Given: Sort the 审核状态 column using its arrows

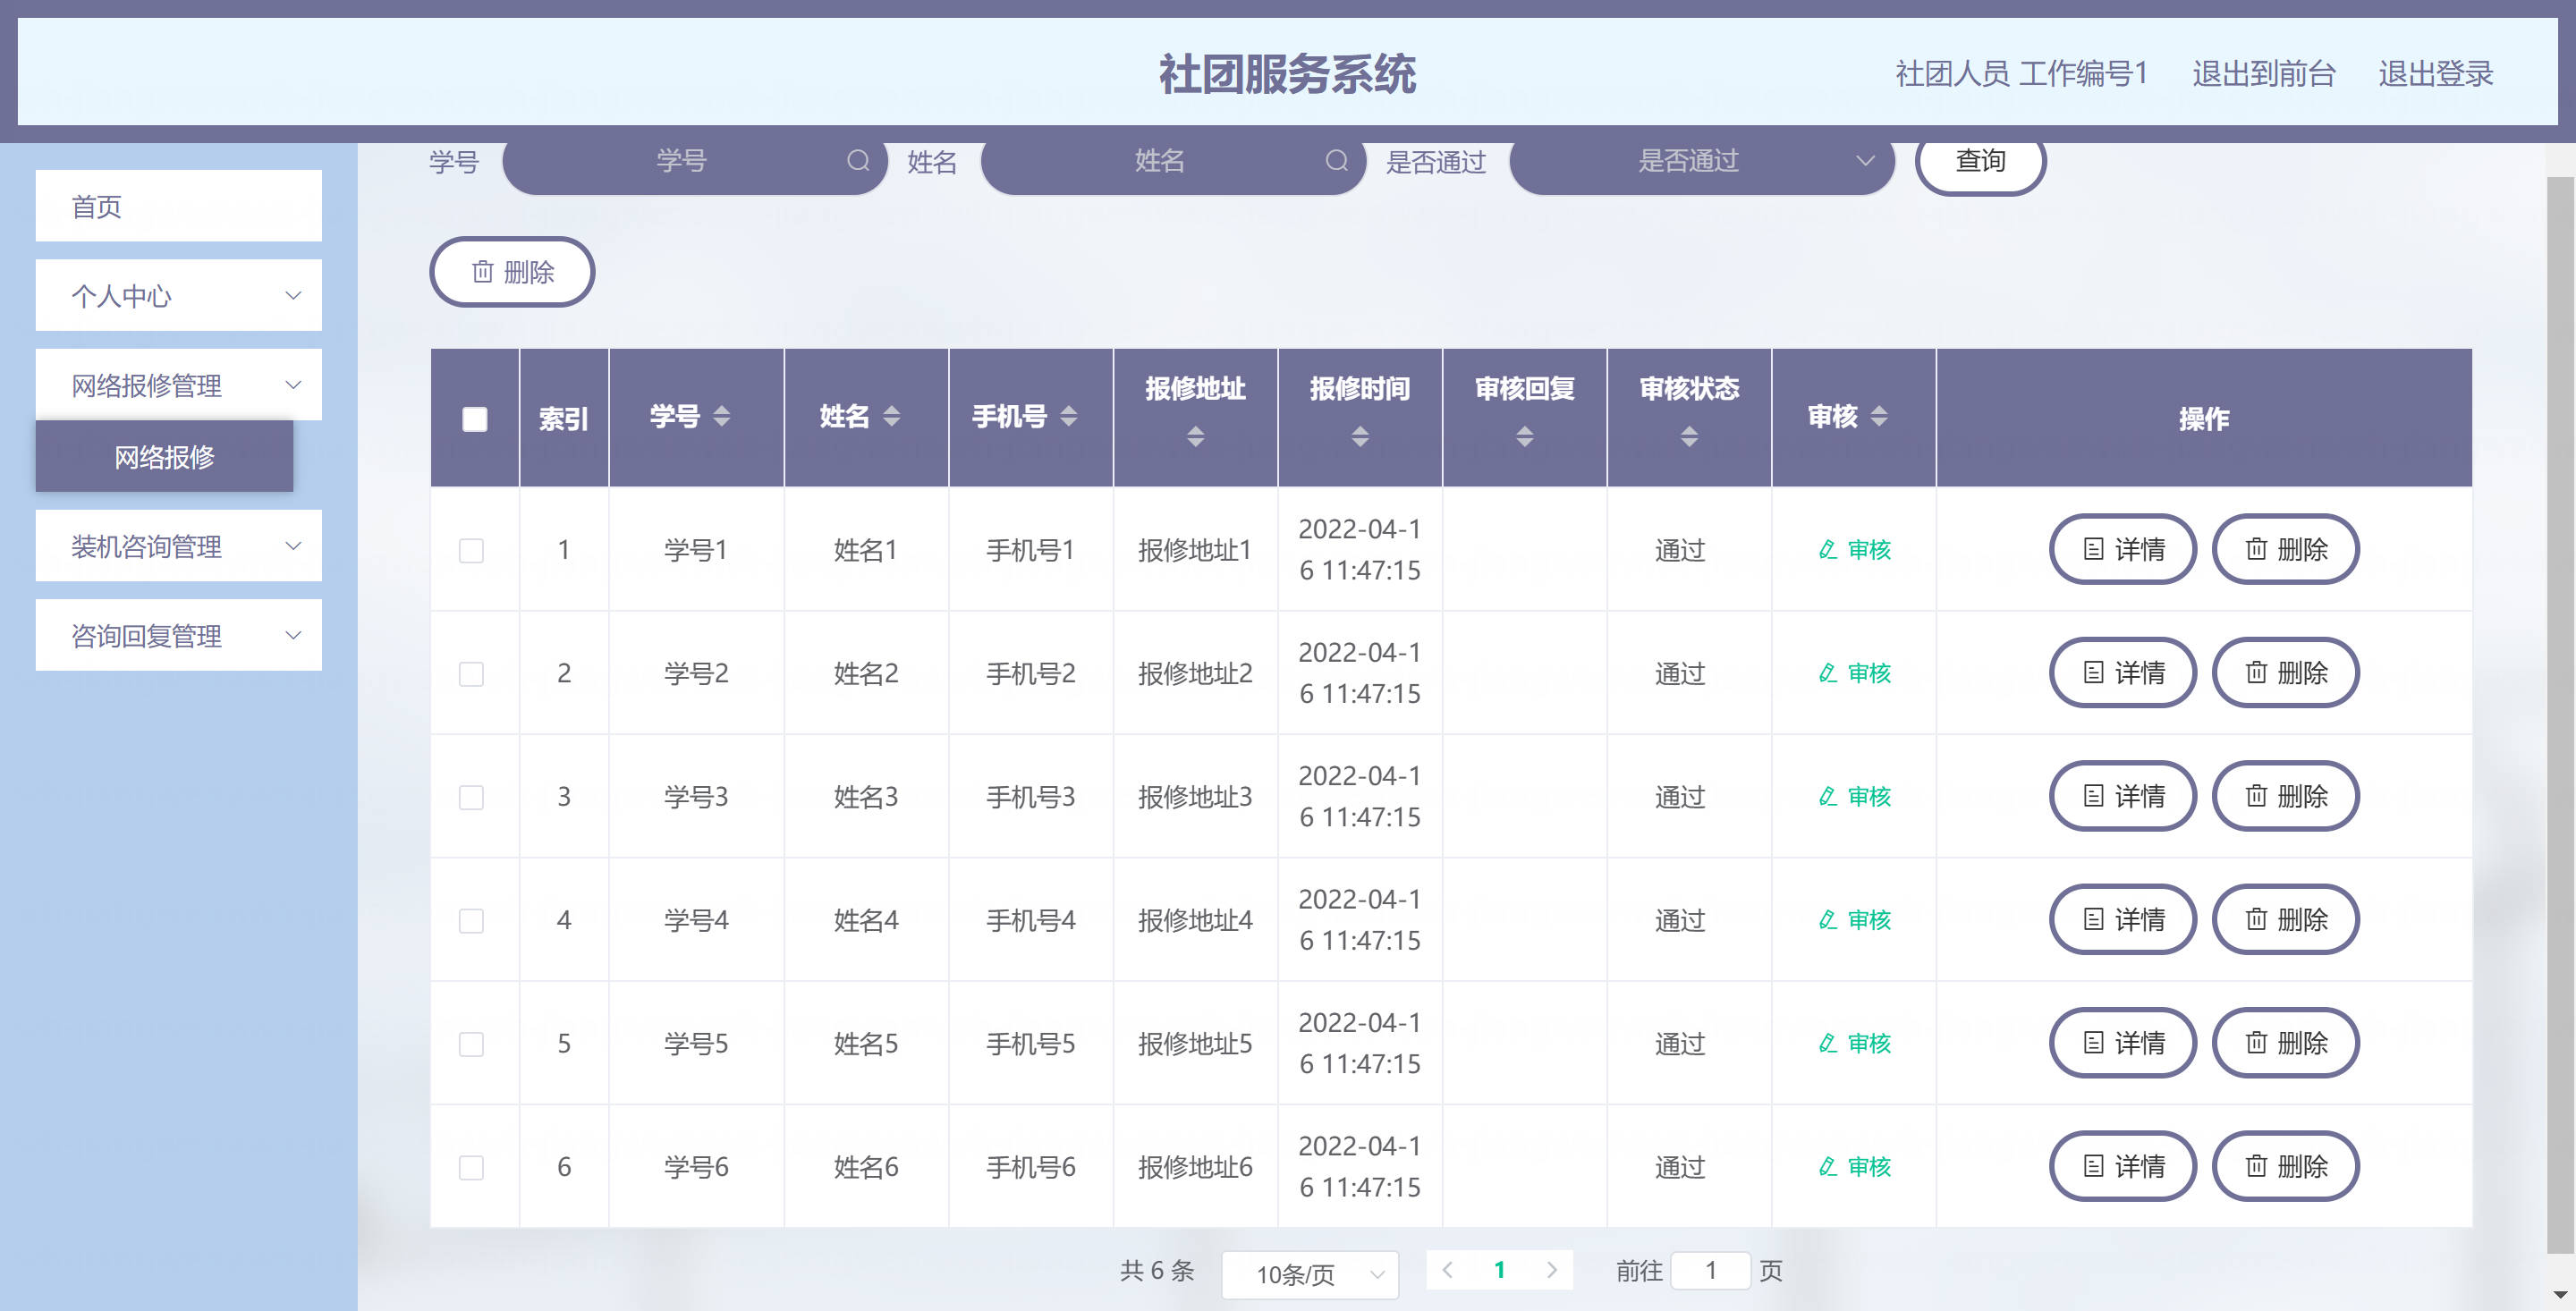Looking at the screenshot, I should click(x=1689, y=437).
